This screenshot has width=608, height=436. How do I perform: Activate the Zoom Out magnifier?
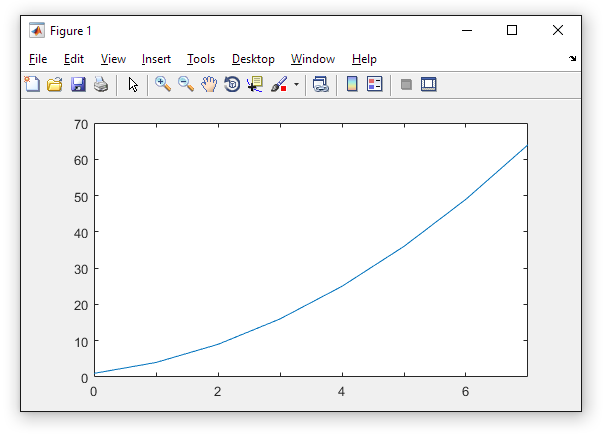[x=186, y=84]
